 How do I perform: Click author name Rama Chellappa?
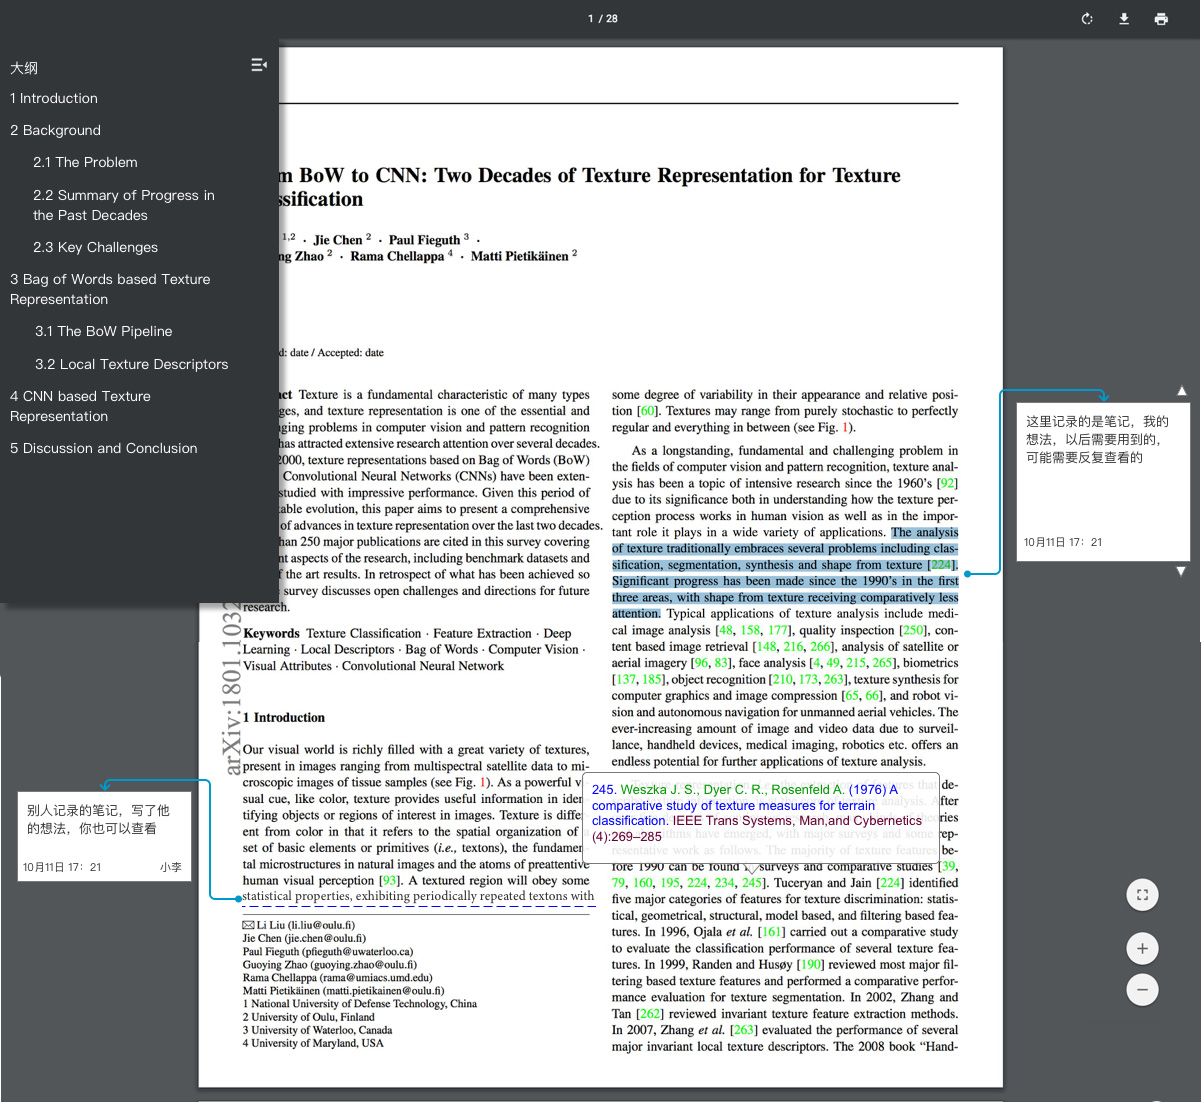(x=397, y=256)
